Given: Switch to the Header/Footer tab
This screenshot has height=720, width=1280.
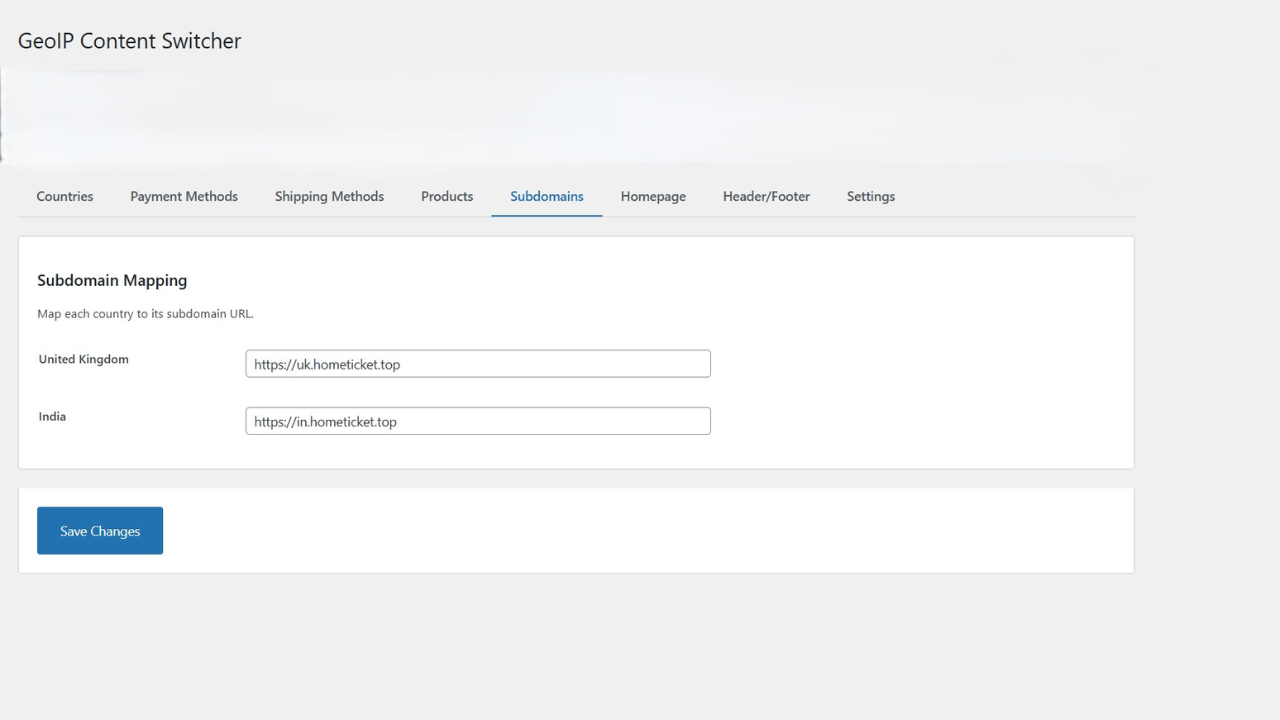Looking at the screenshot, I should (x=766, y=196).
